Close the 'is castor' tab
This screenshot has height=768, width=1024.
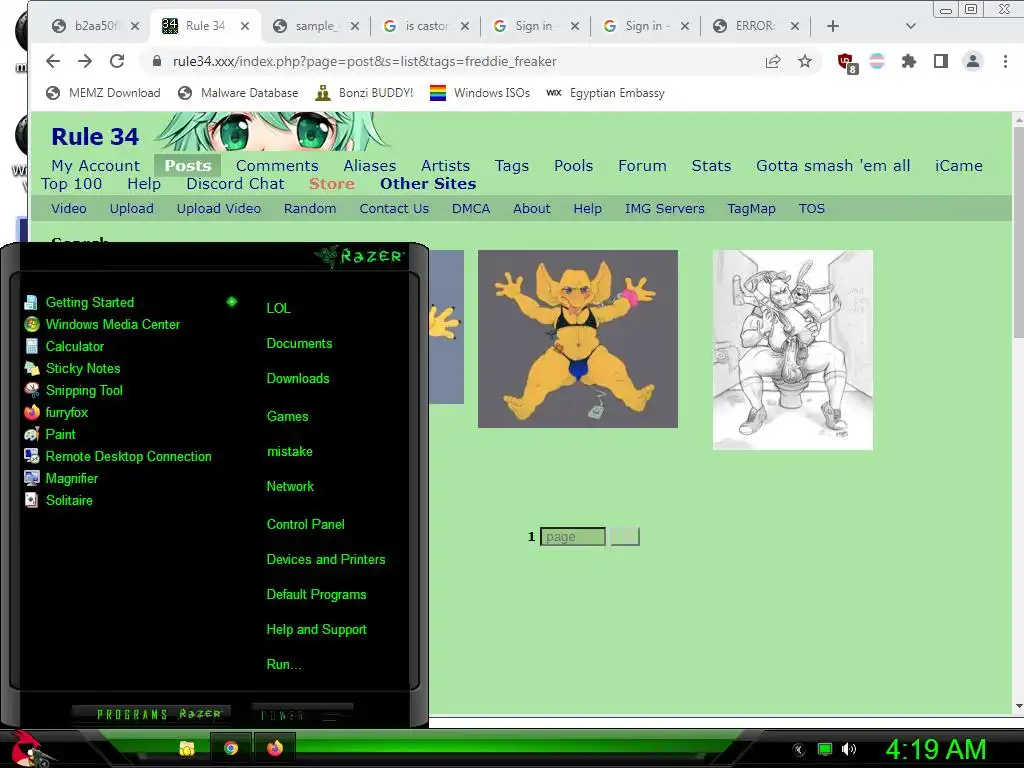(464, 26)
